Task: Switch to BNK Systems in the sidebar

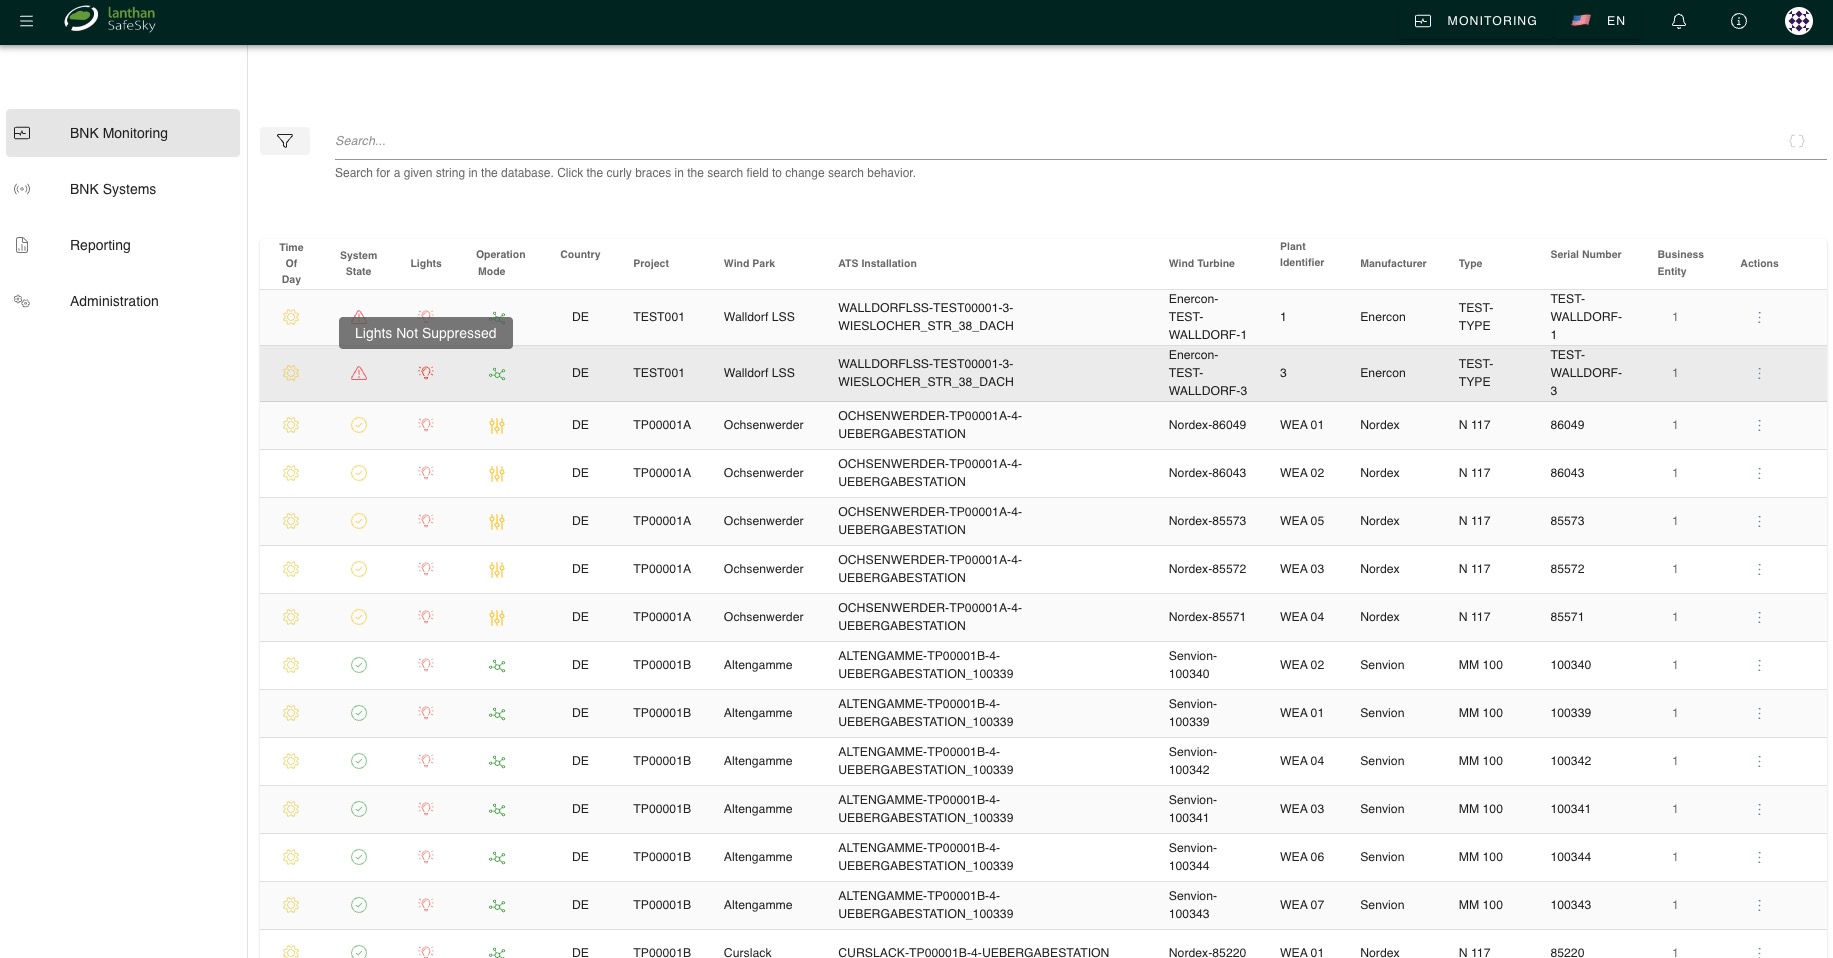Action: click(113, 189)
